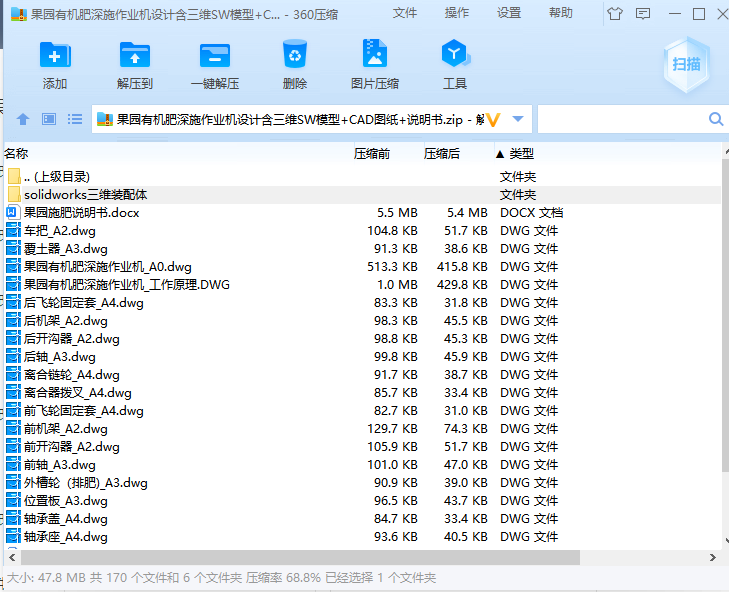
Task: Click the 解压到 (Extract to) icon
Action: (x=135, y=55)
